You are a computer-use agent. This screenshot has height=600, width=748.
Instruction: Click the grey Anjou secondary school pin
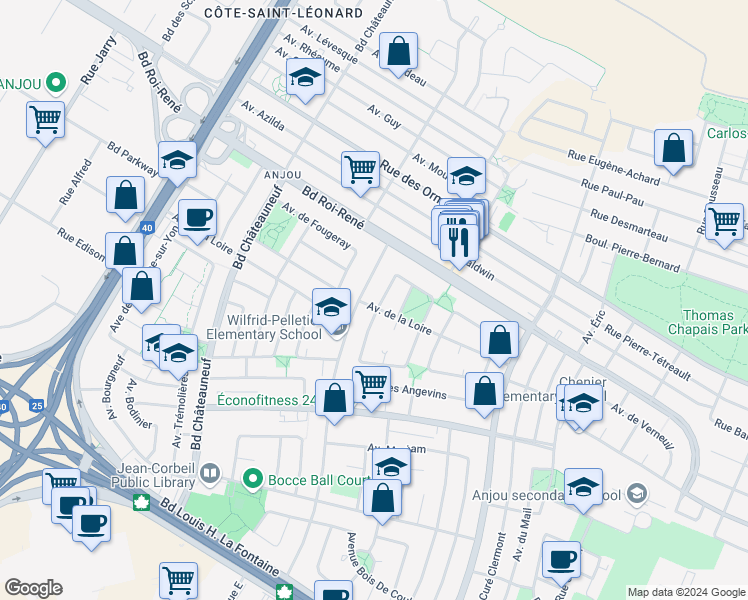[637, 494]
